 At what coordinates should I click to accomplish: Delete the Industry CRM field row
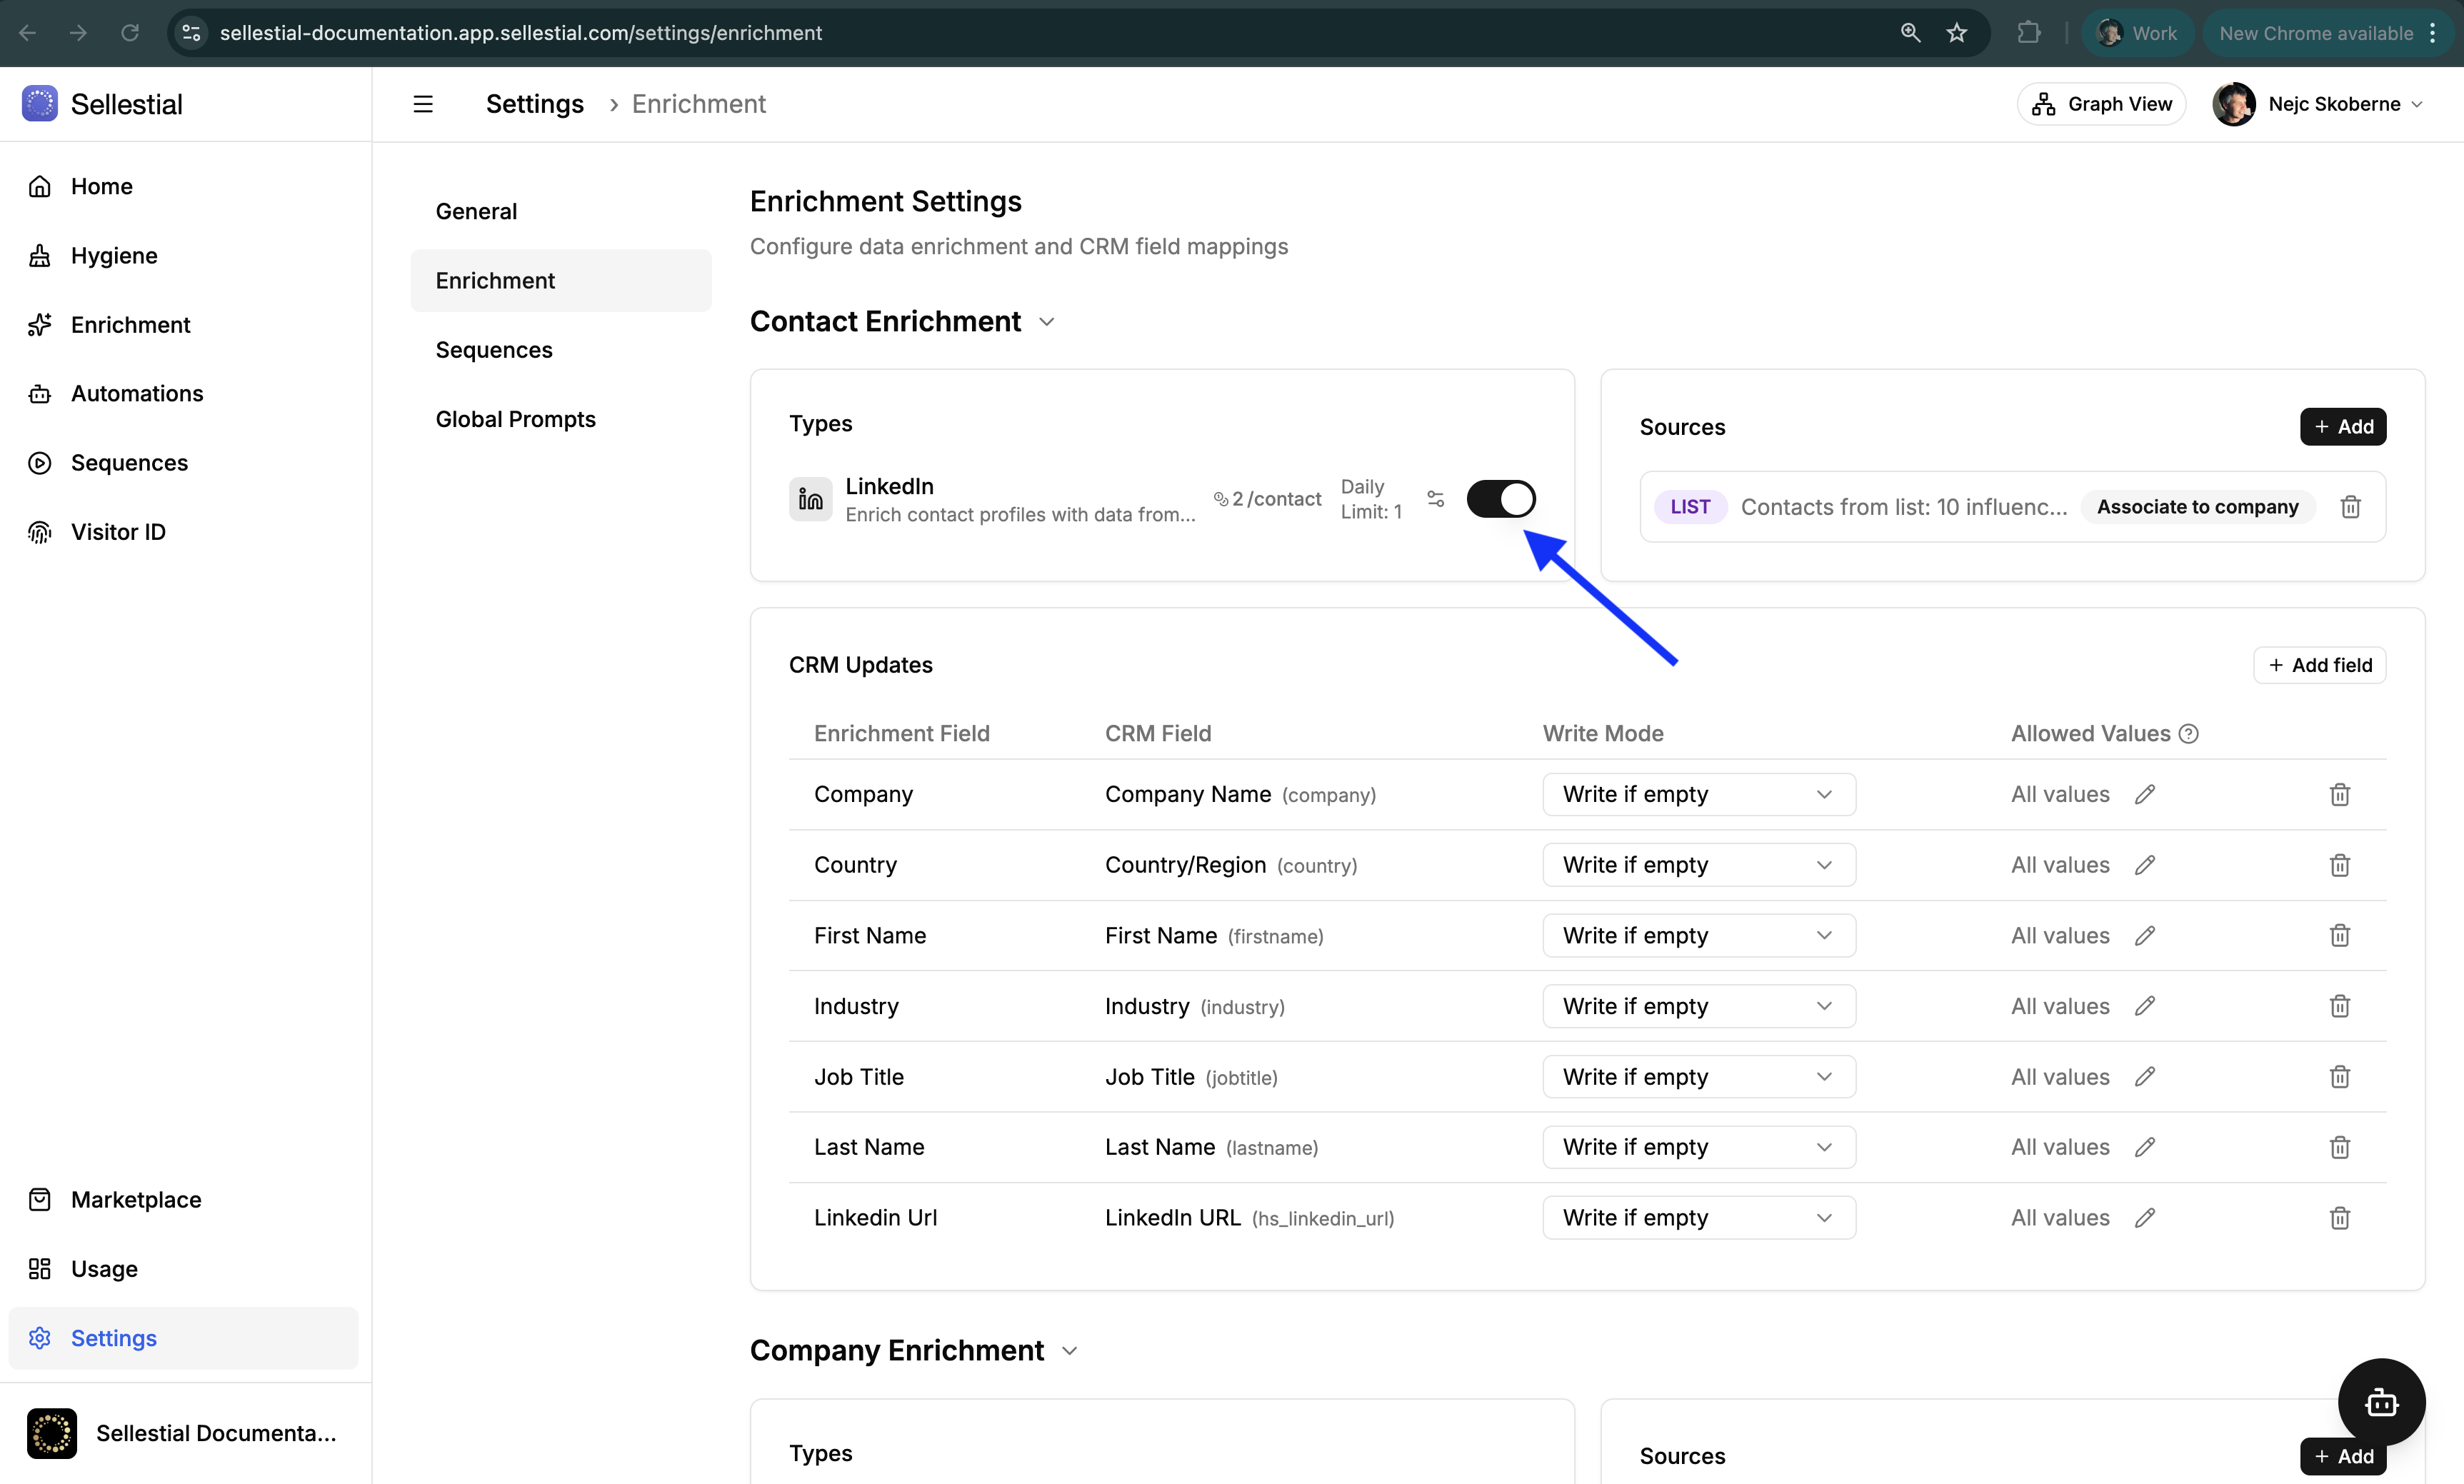pyautogui.click(x=2339, y=1006)
